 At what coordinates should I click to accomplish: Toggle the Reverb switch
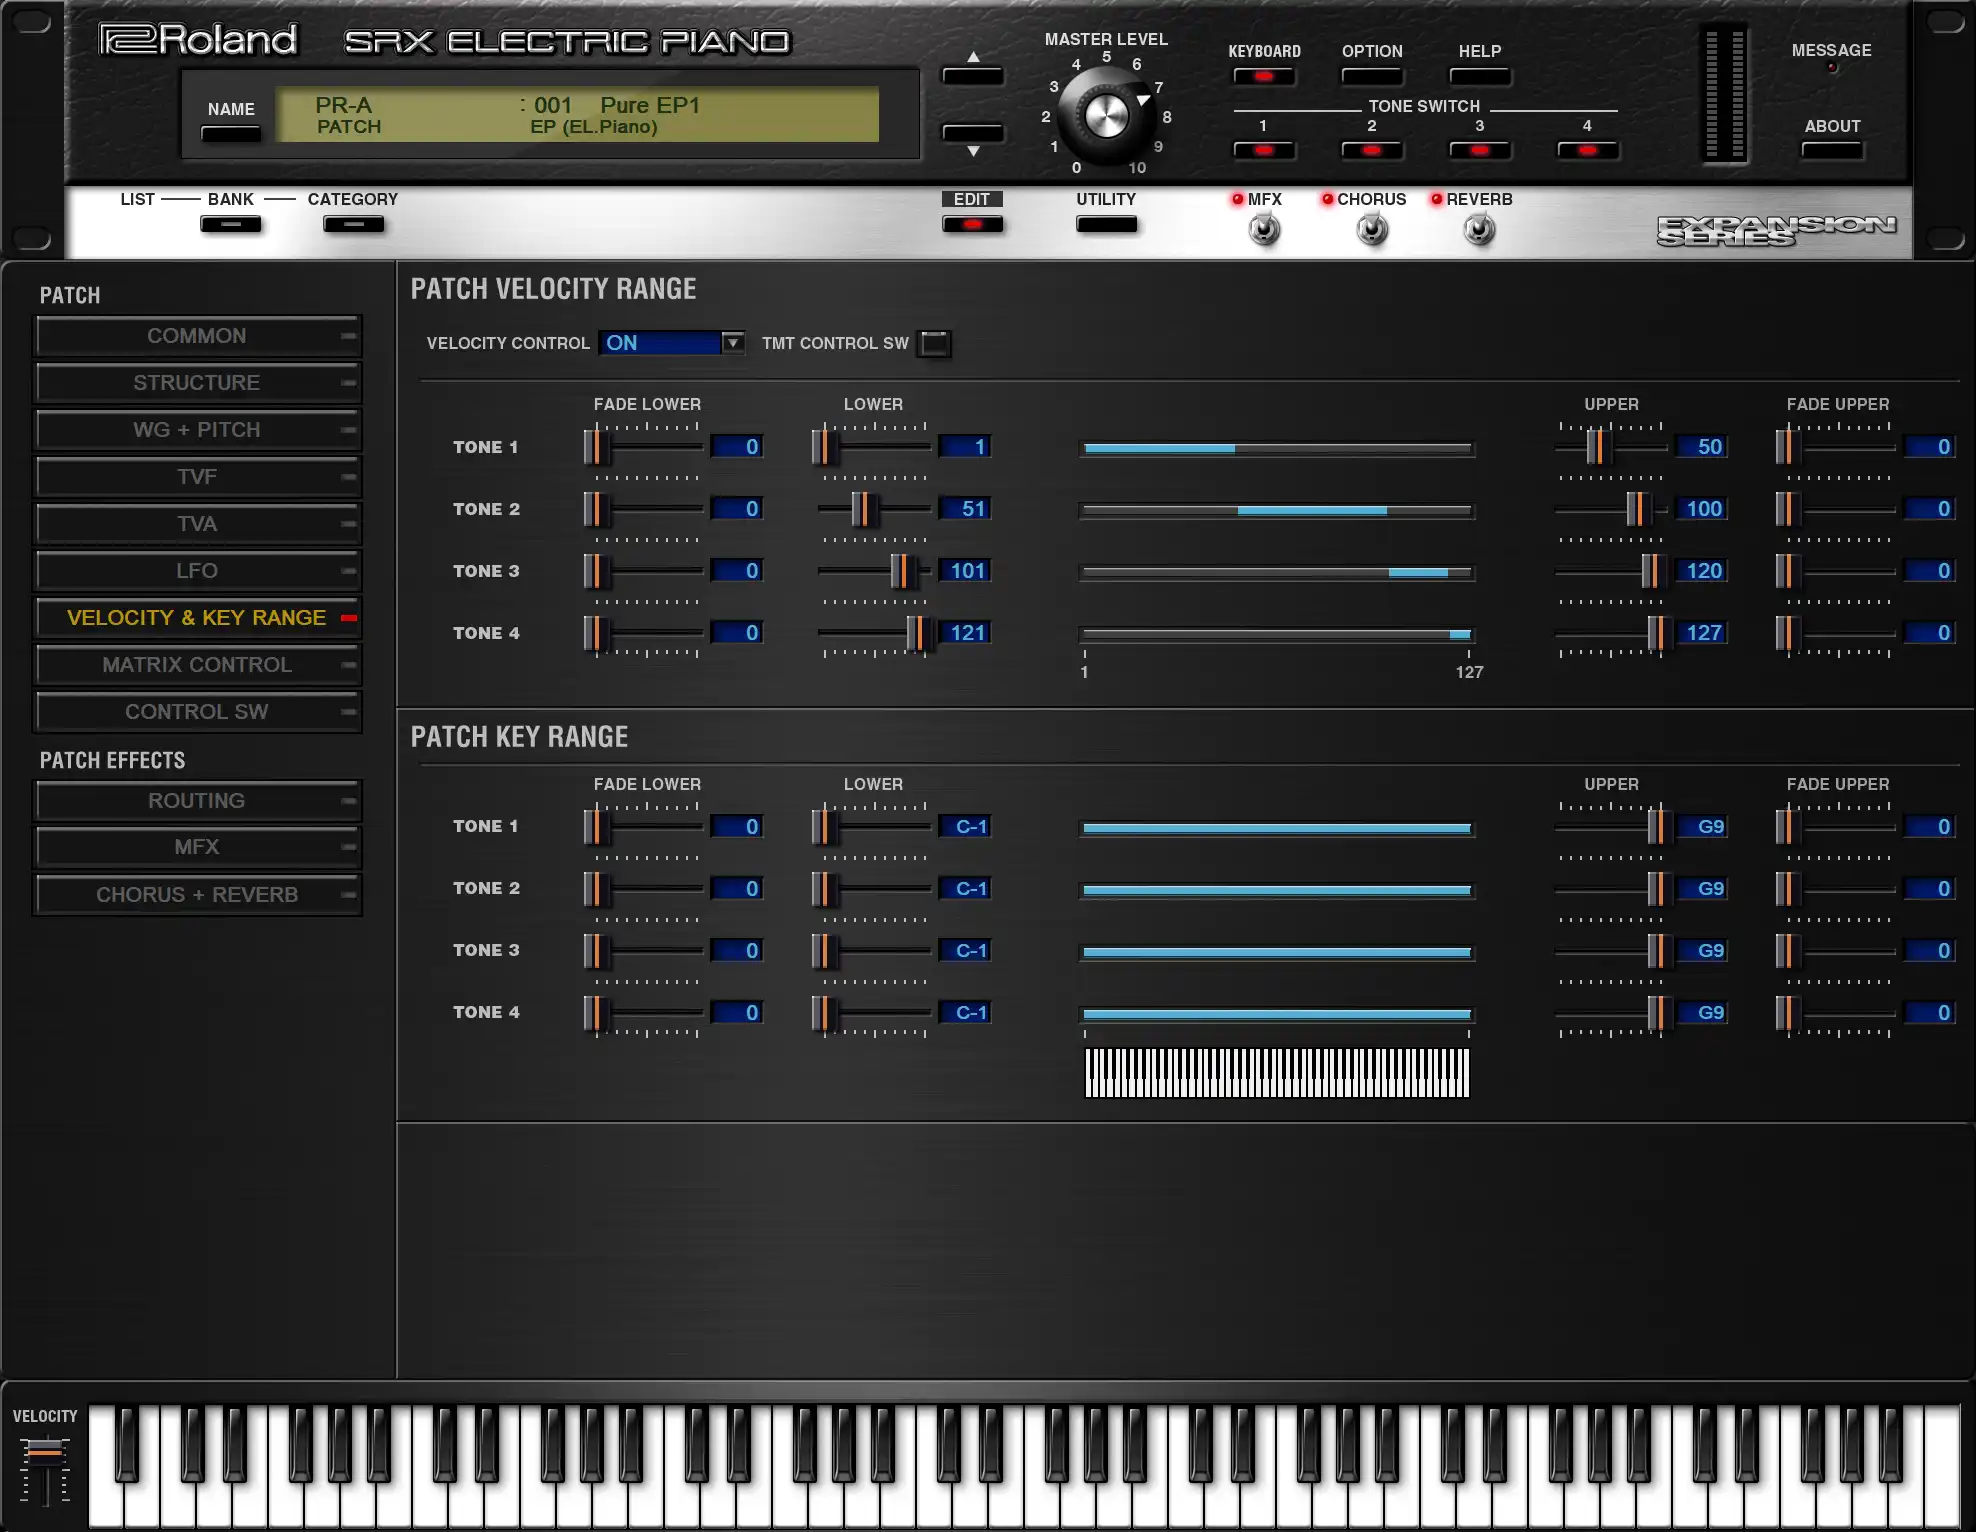coord(1479,230)
